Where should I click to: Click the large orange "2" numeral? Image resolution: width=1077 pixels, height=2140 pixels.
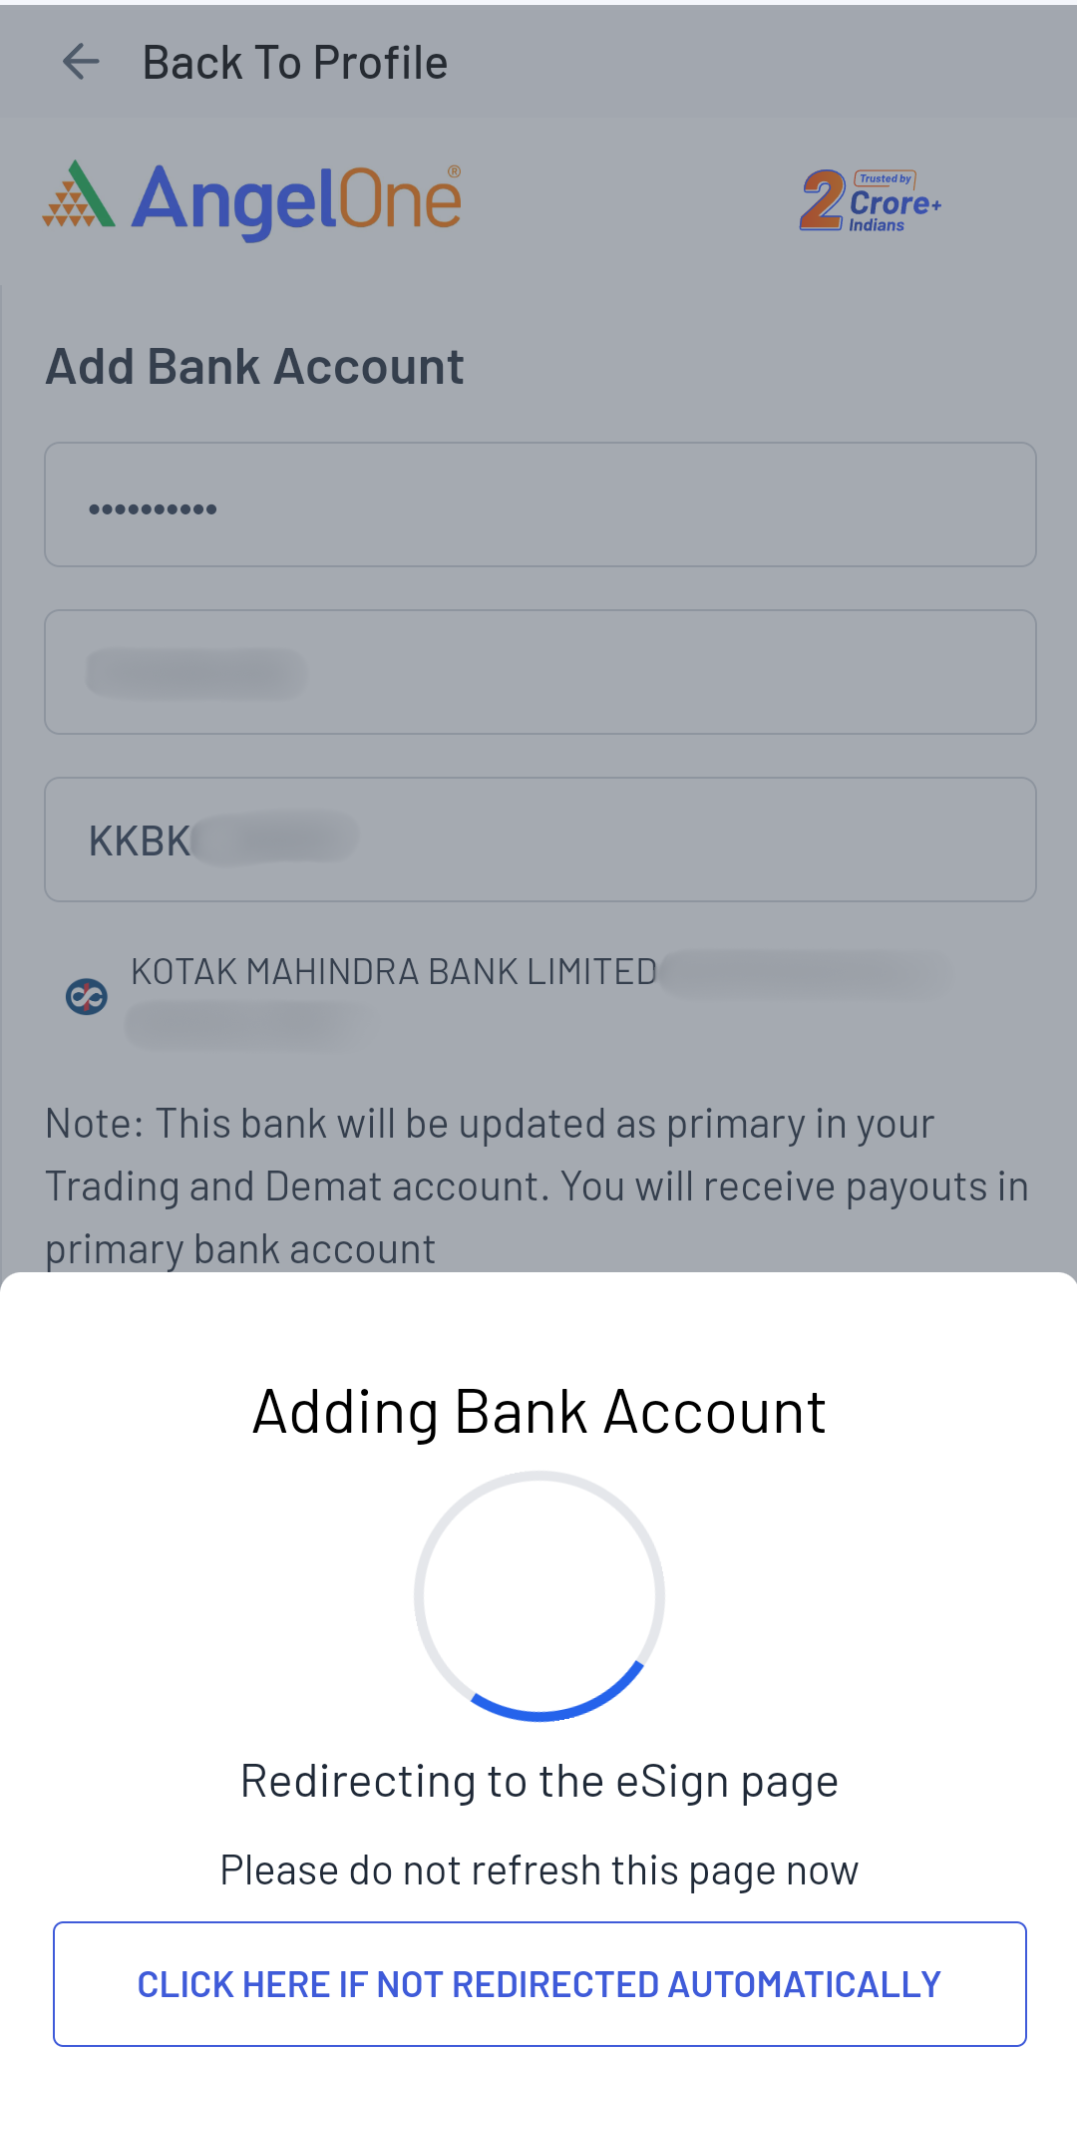coord(822,200)
